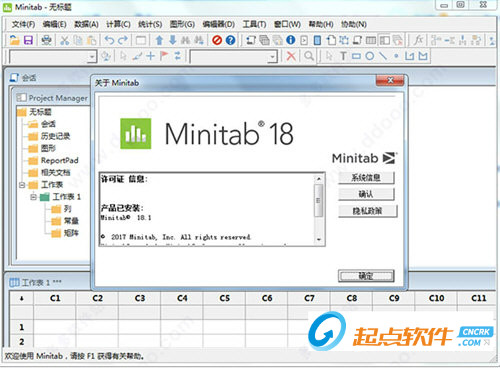Click the license info scrollbar thumb

click(319, 200)
